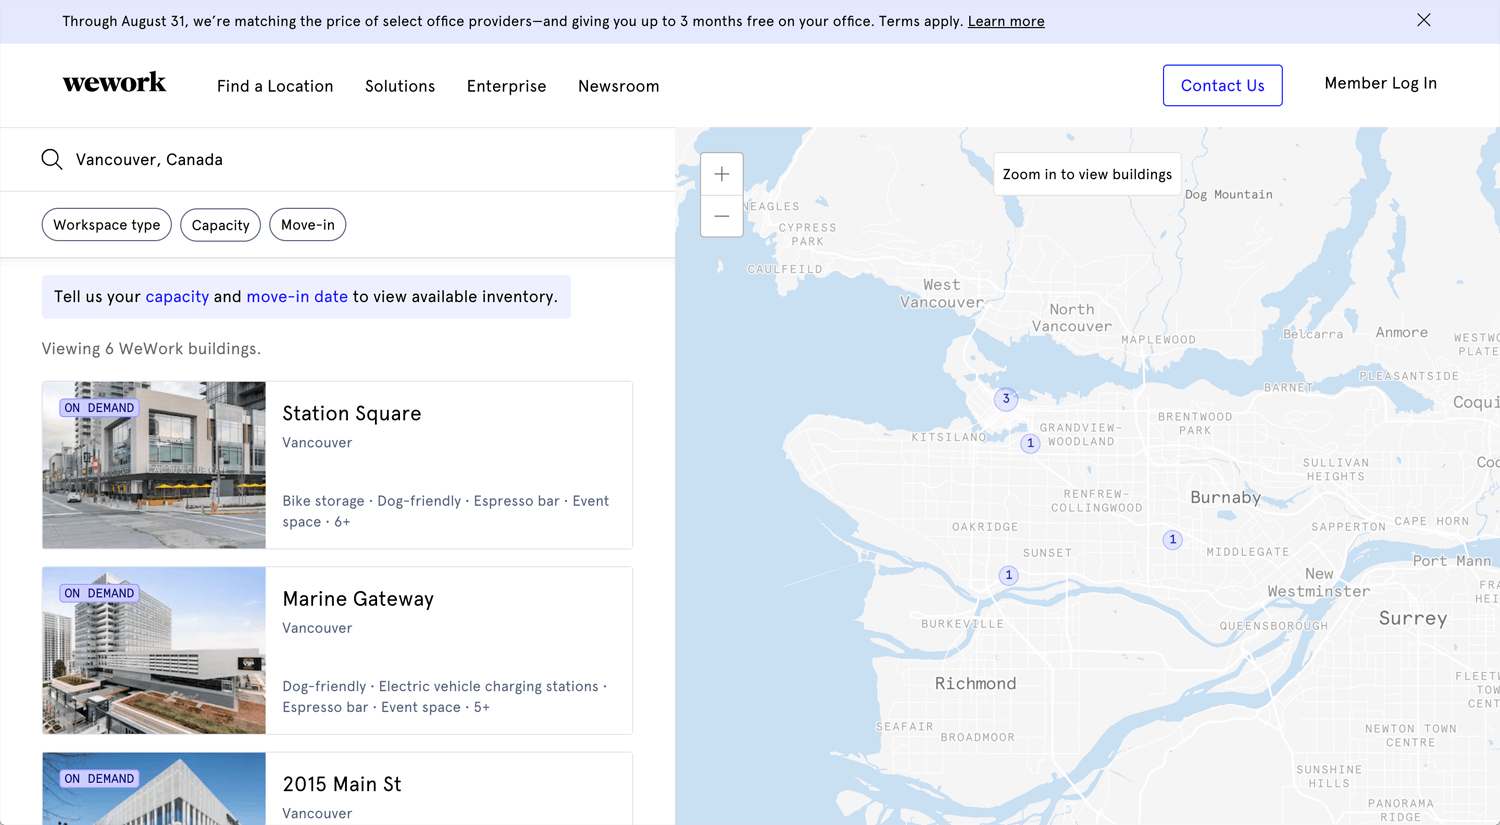Open Member Log In
Viewport: 1500px width, 825px height.
click(1380, 83)
